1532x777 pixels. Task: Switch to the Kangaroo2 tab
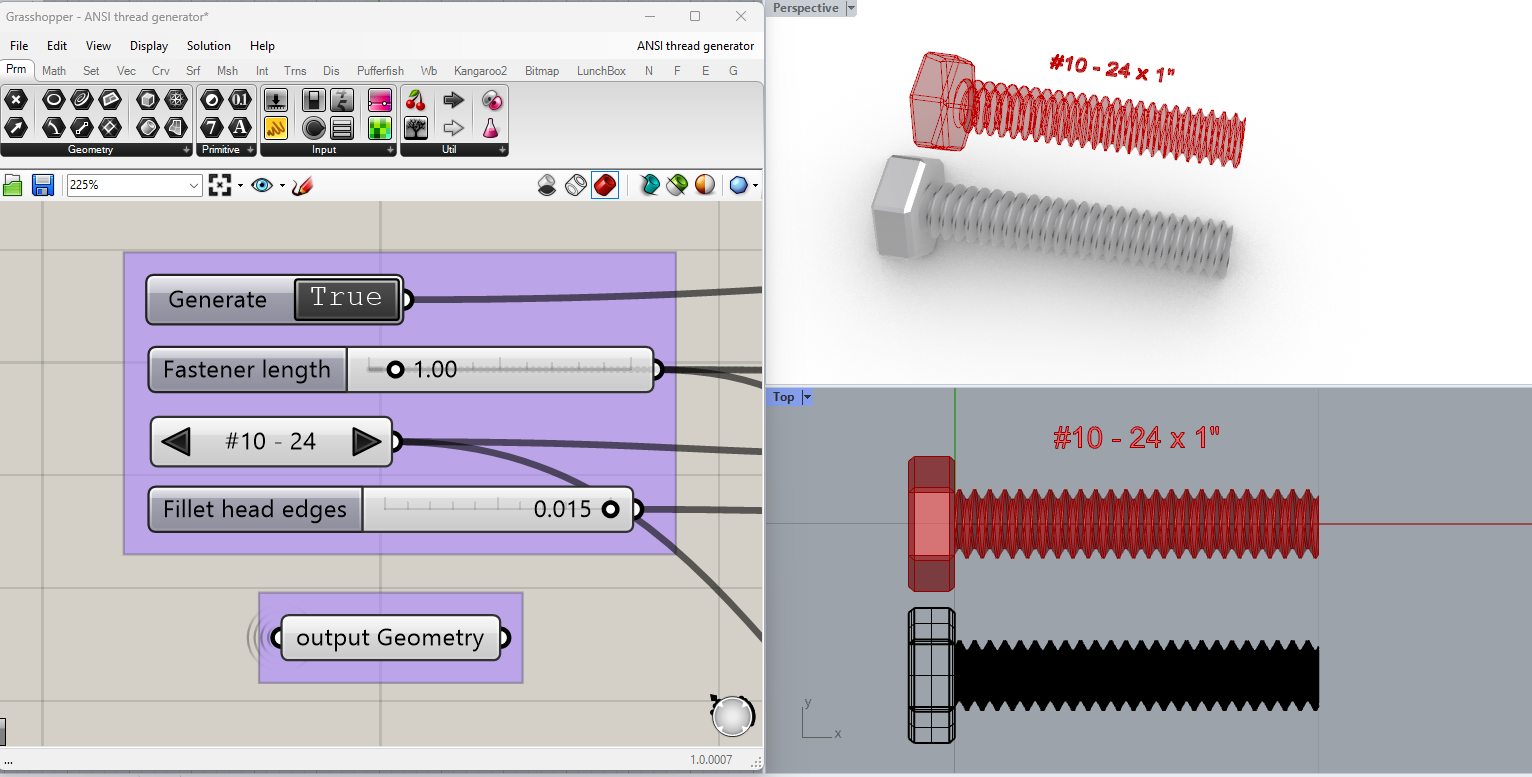480,71
